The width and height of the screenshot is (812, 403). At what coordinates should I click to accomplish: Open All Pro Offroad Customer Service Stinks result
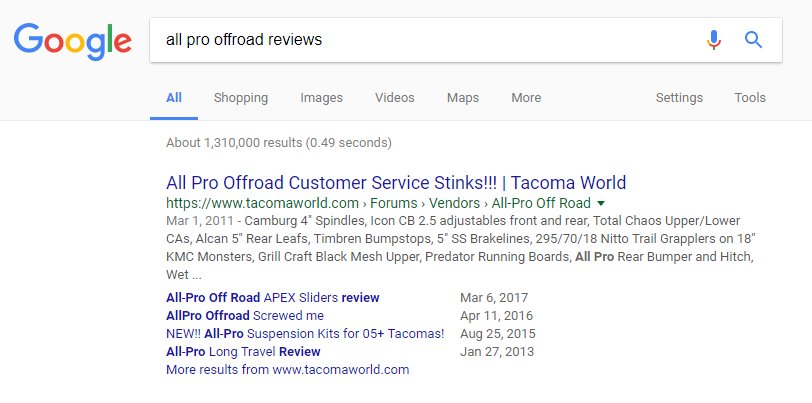tap(396, 183)
